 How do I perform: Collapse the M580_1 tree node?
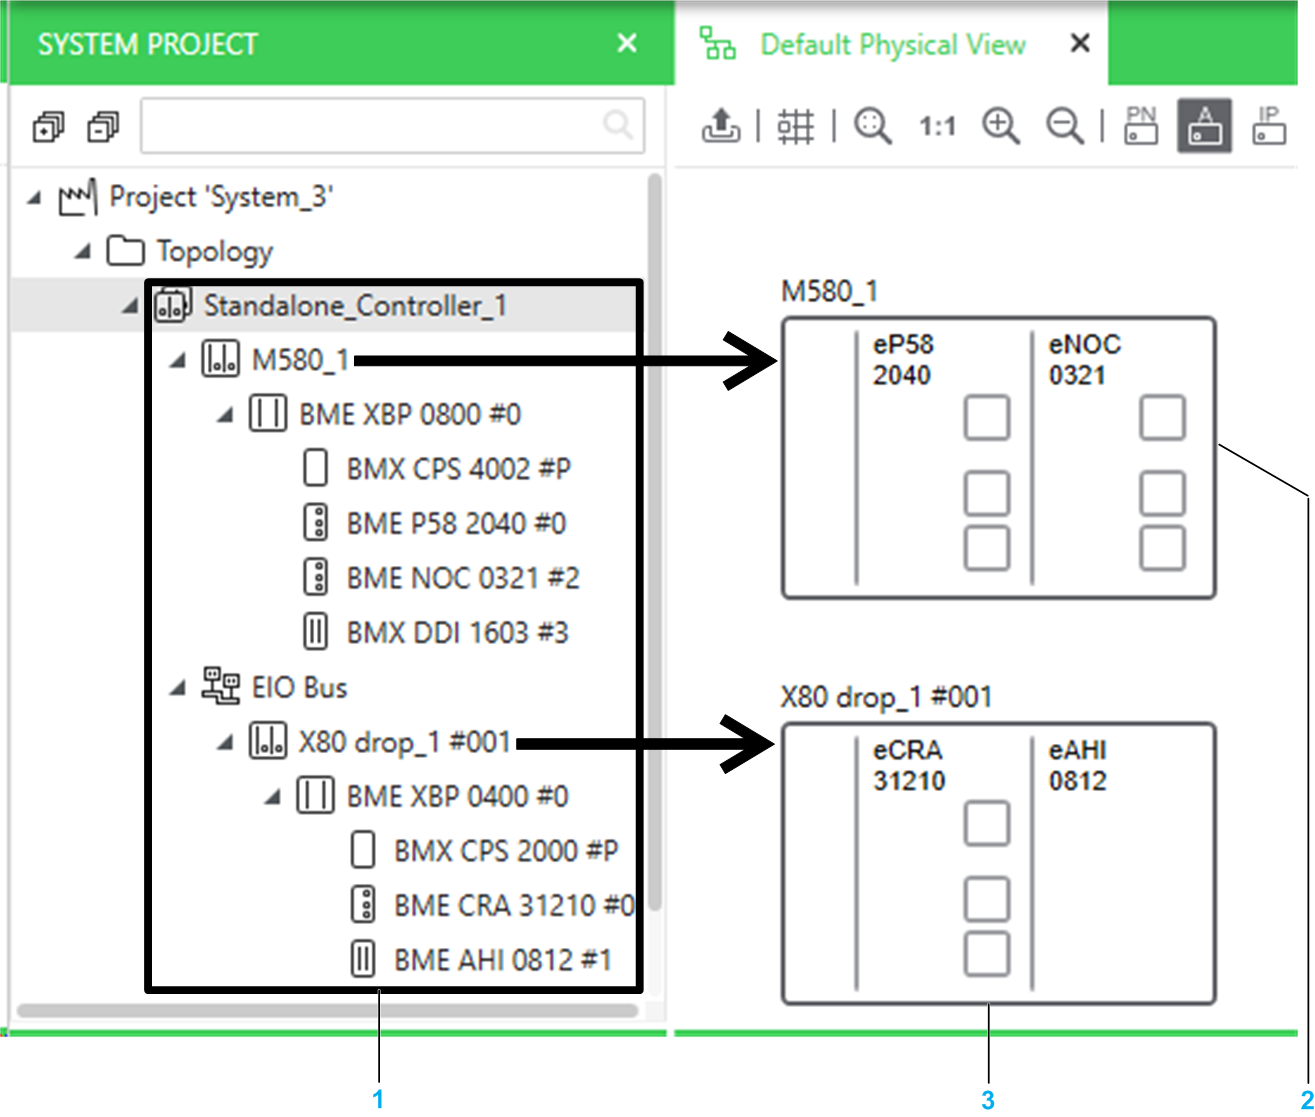point(177,361)
